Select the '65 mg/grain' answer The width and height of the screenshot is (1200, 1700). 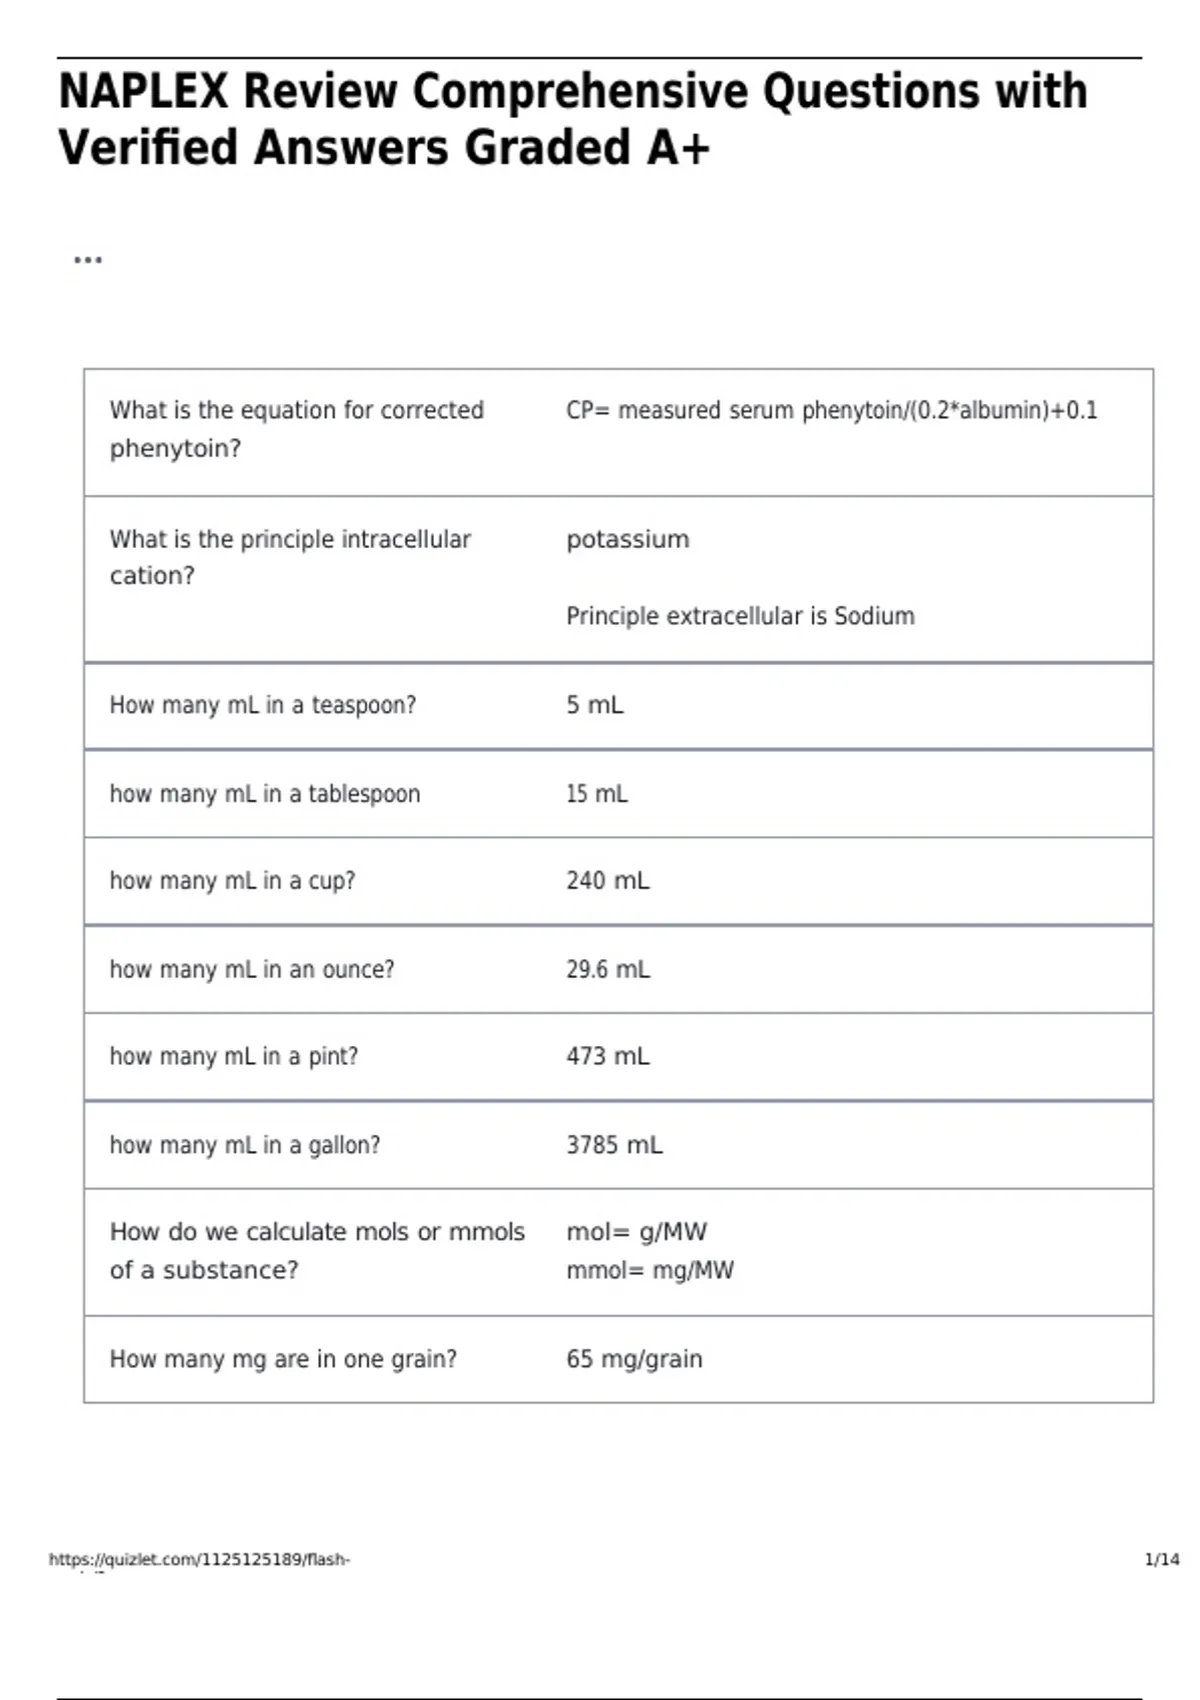point(634,1359)
